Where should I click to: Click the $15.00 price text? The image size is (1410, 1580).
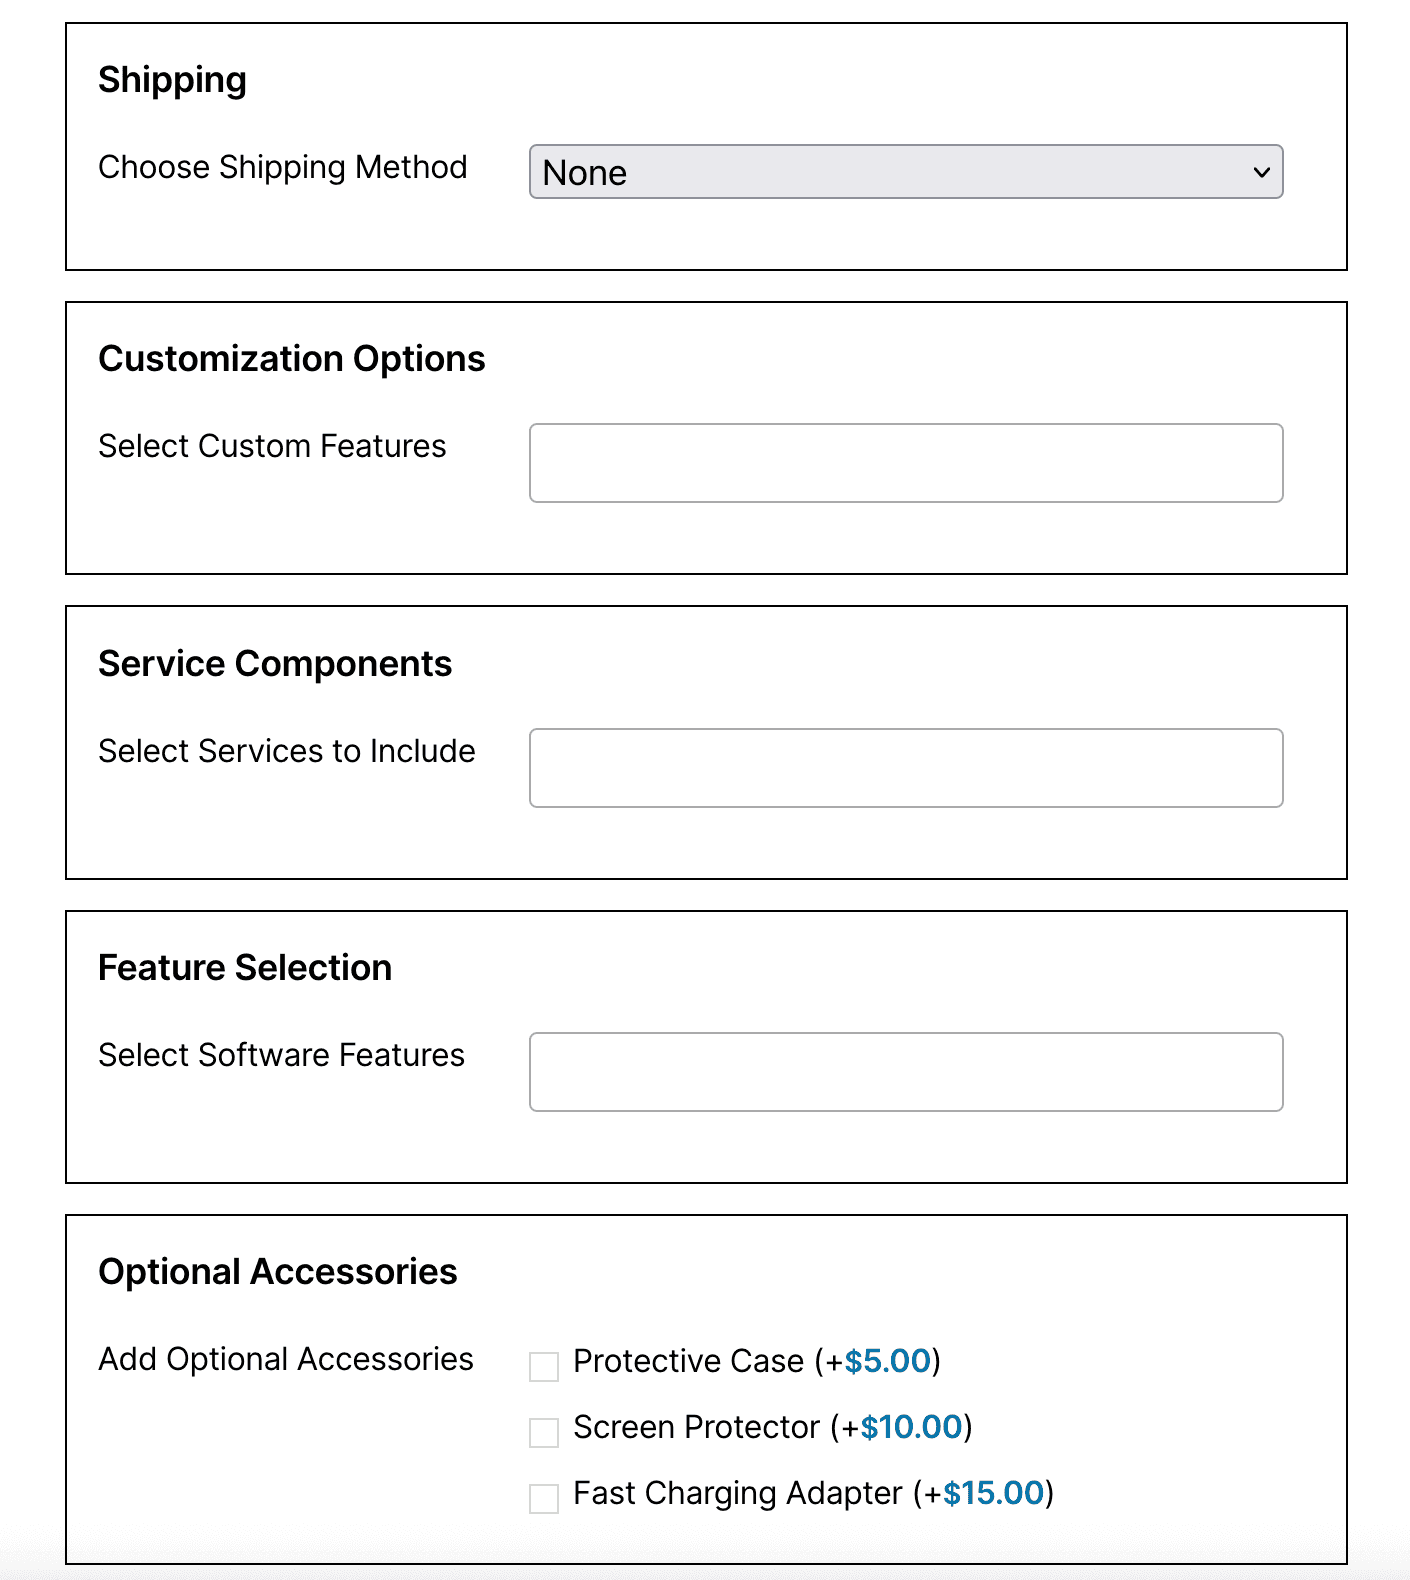[x=993, y=1493]
